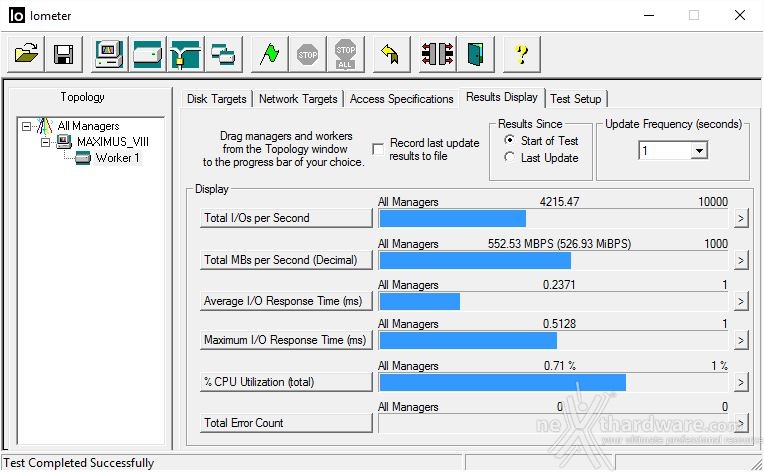Click the Total MBs per Second progress bar

554,261
